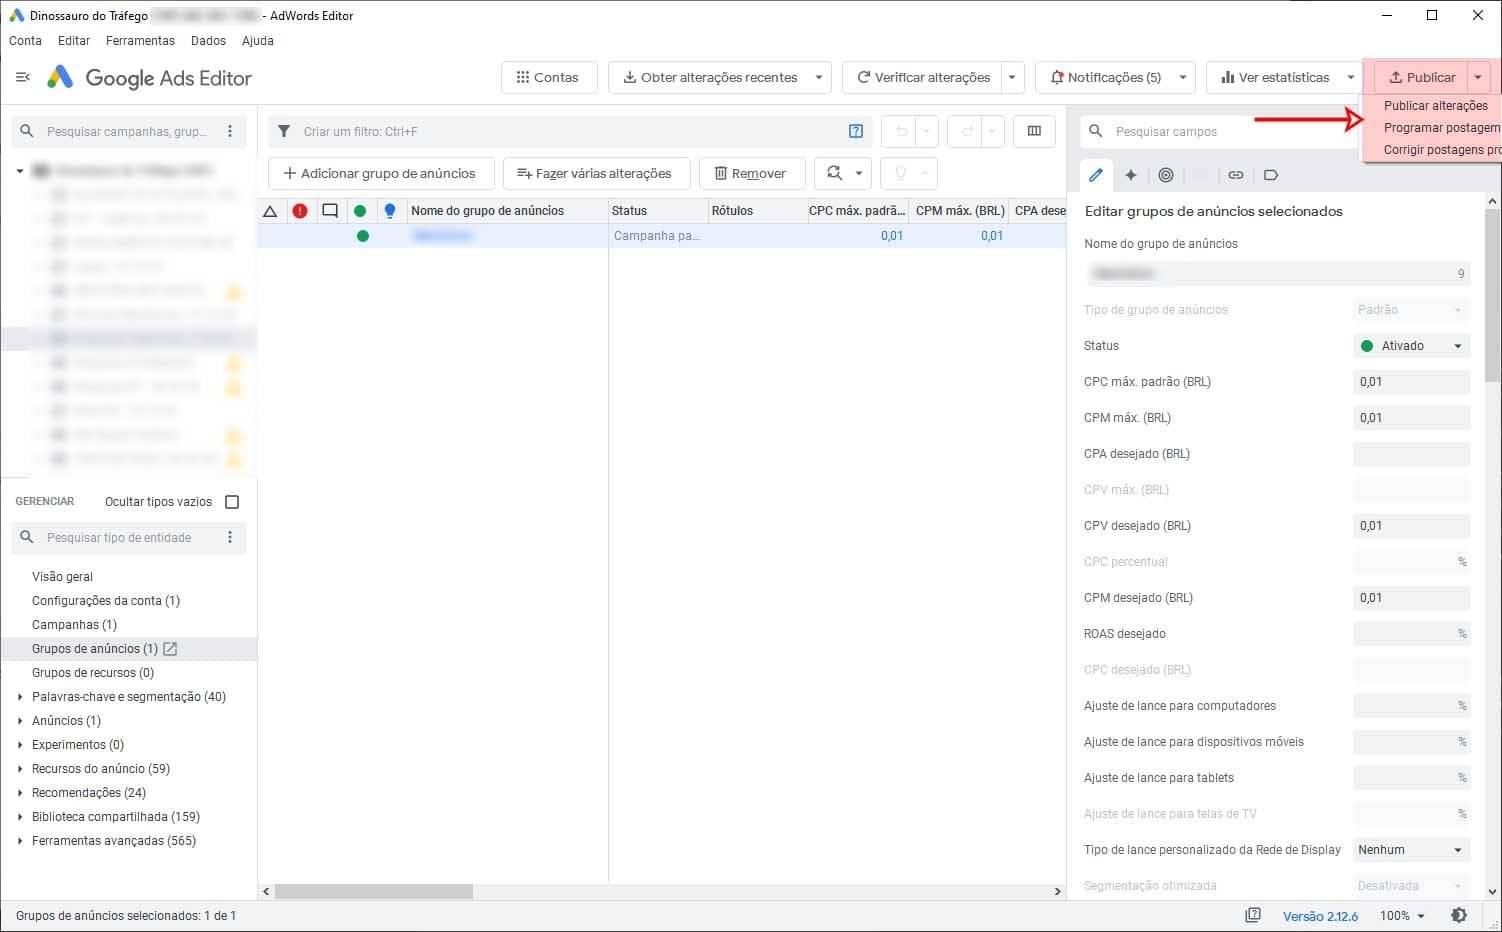Select the target segmentation tab in the editor panel
Image resolution: width=1502 pixels, height=932 pixels.
pos(1166,175)
